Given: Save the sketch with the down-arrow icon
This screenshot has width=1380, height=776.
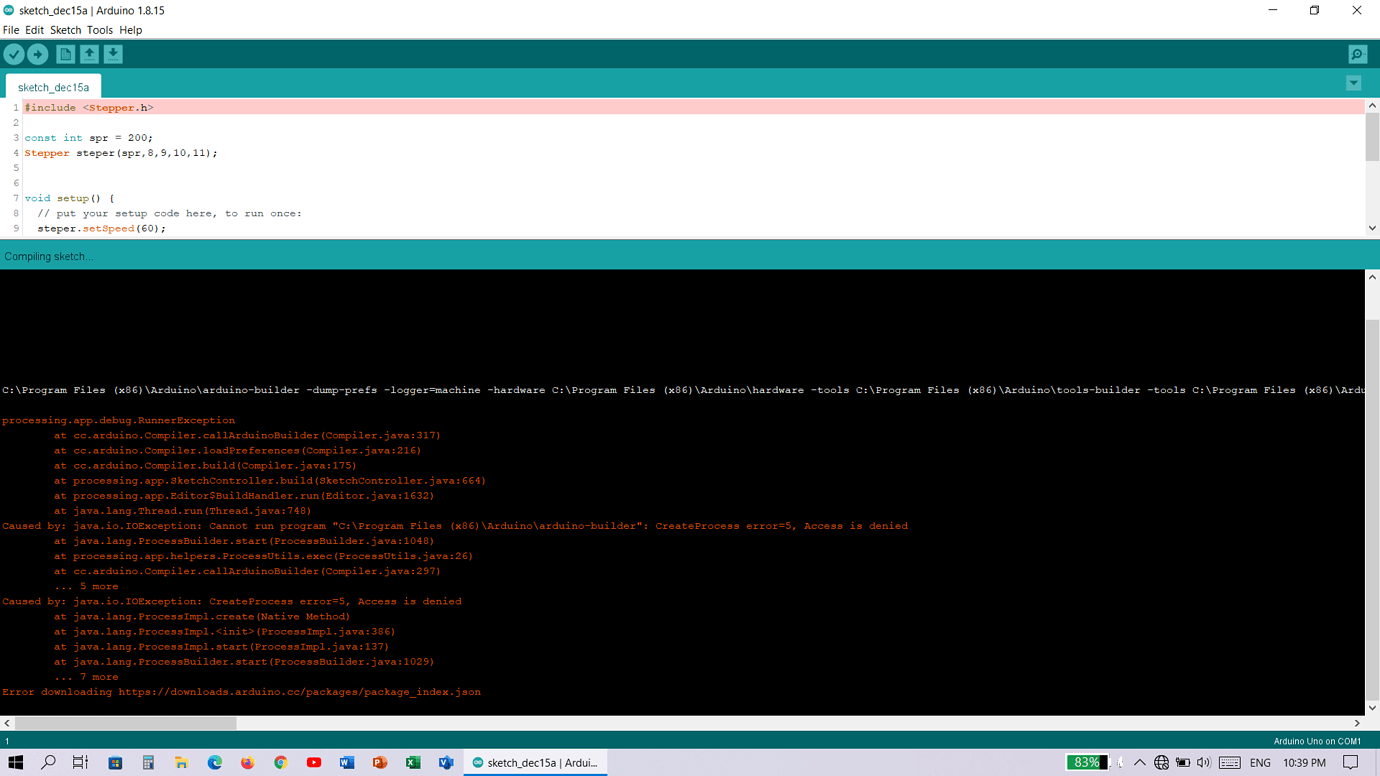Looking at the screenshot, I should [113, 54].
